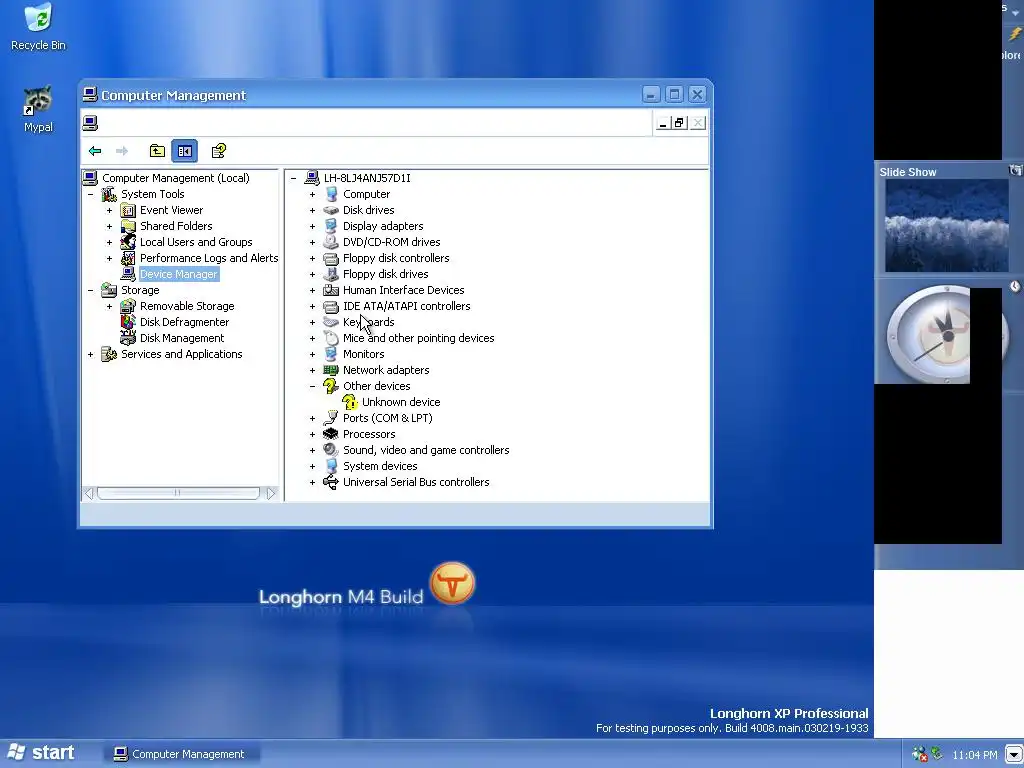1024x768 pixels.
Task: Click Computer Management taskbar button
Action: coord(182,754)
